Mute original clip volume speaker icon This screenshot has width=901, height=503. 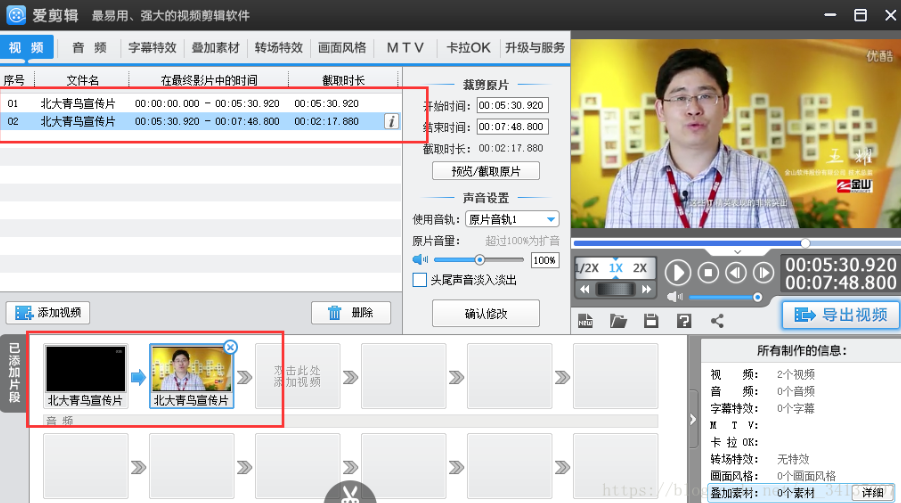pyautogui.click(x=421, y=259)
